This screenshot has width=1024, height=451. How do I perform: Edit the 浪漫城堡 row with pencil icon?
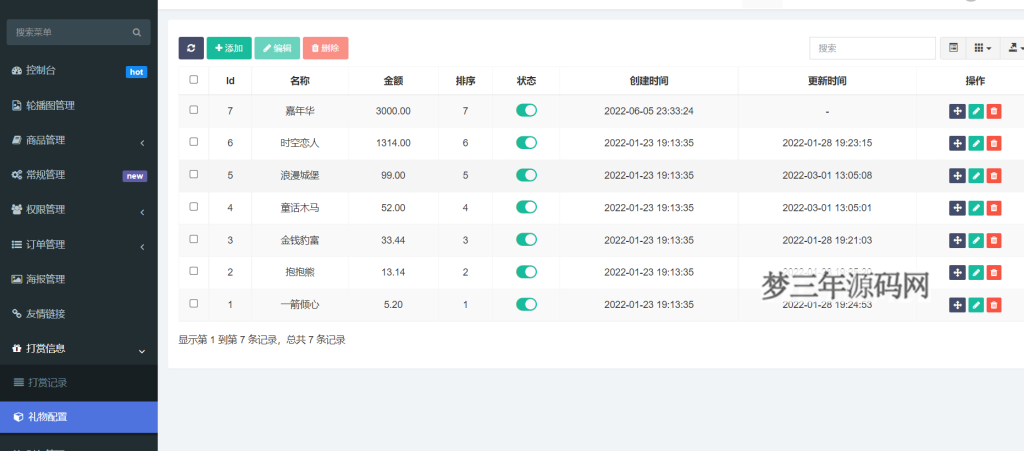pos(976,176)
